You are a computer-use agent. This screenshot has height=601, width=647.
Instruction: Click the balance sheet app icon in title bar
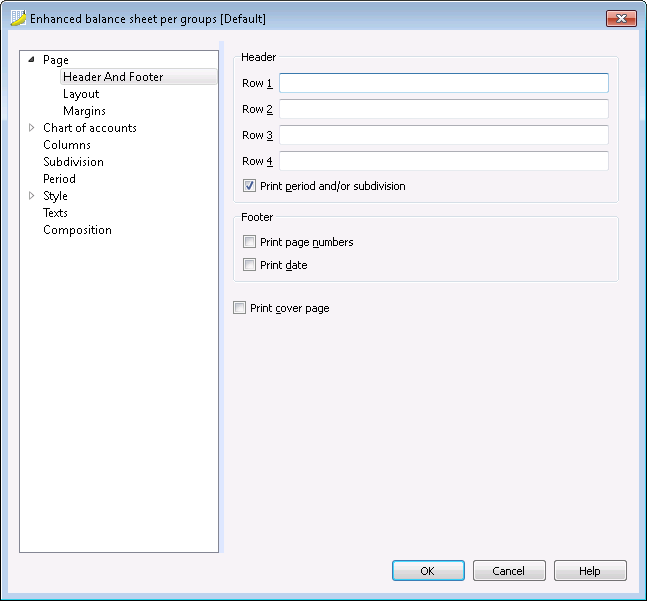(18, 18)
